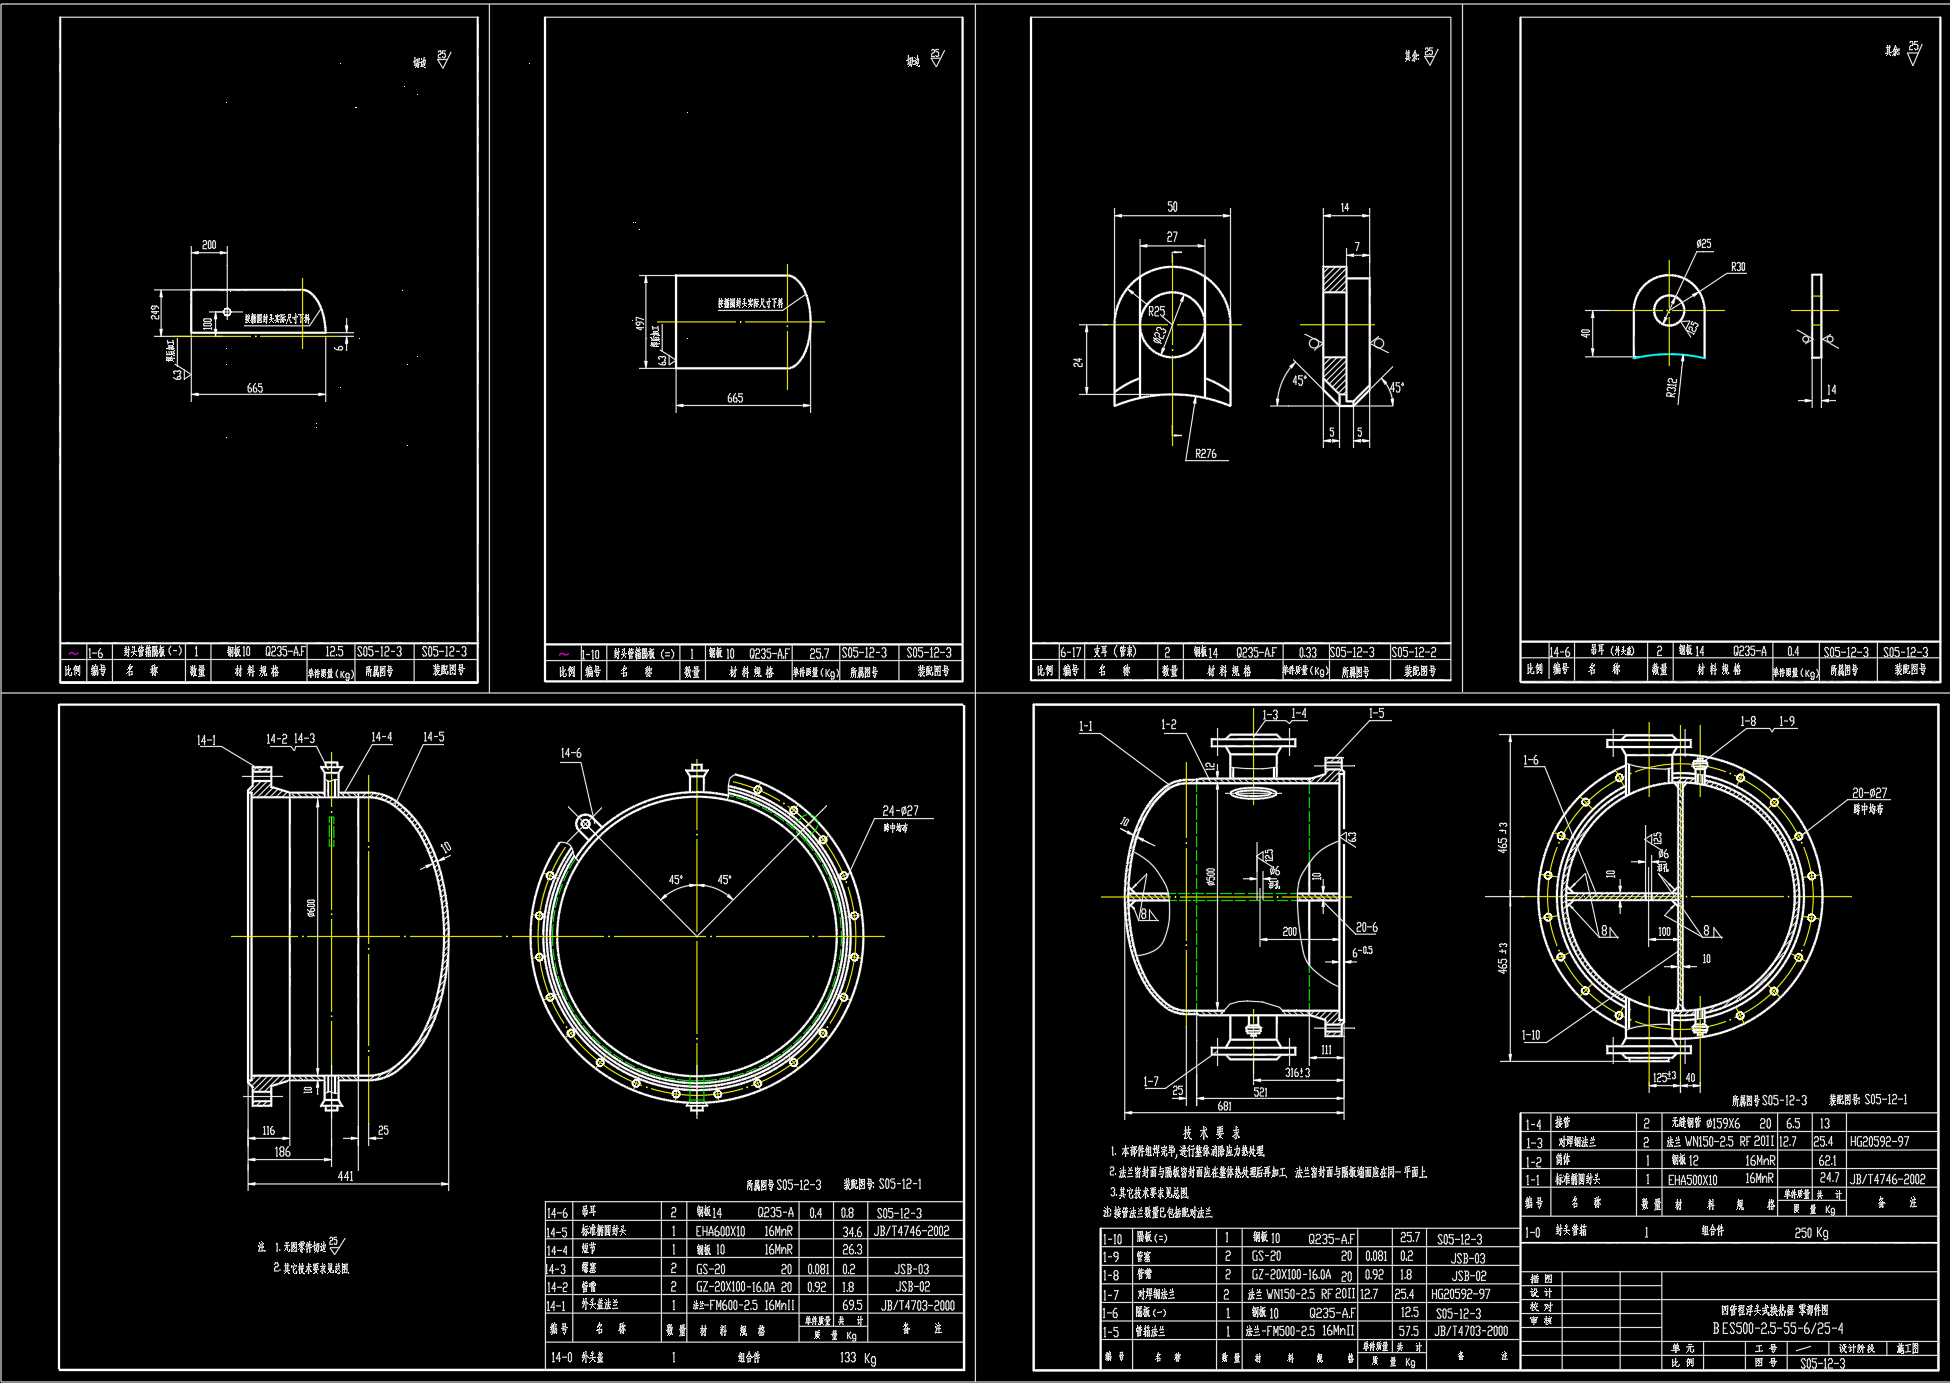Select the 521 length dimension

click(x=1260, y=1092)
